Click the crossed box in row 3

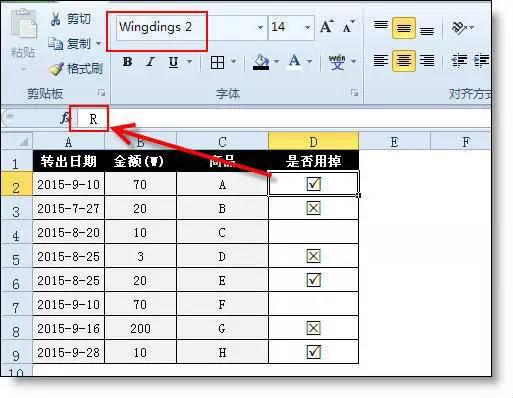[313, 208]
